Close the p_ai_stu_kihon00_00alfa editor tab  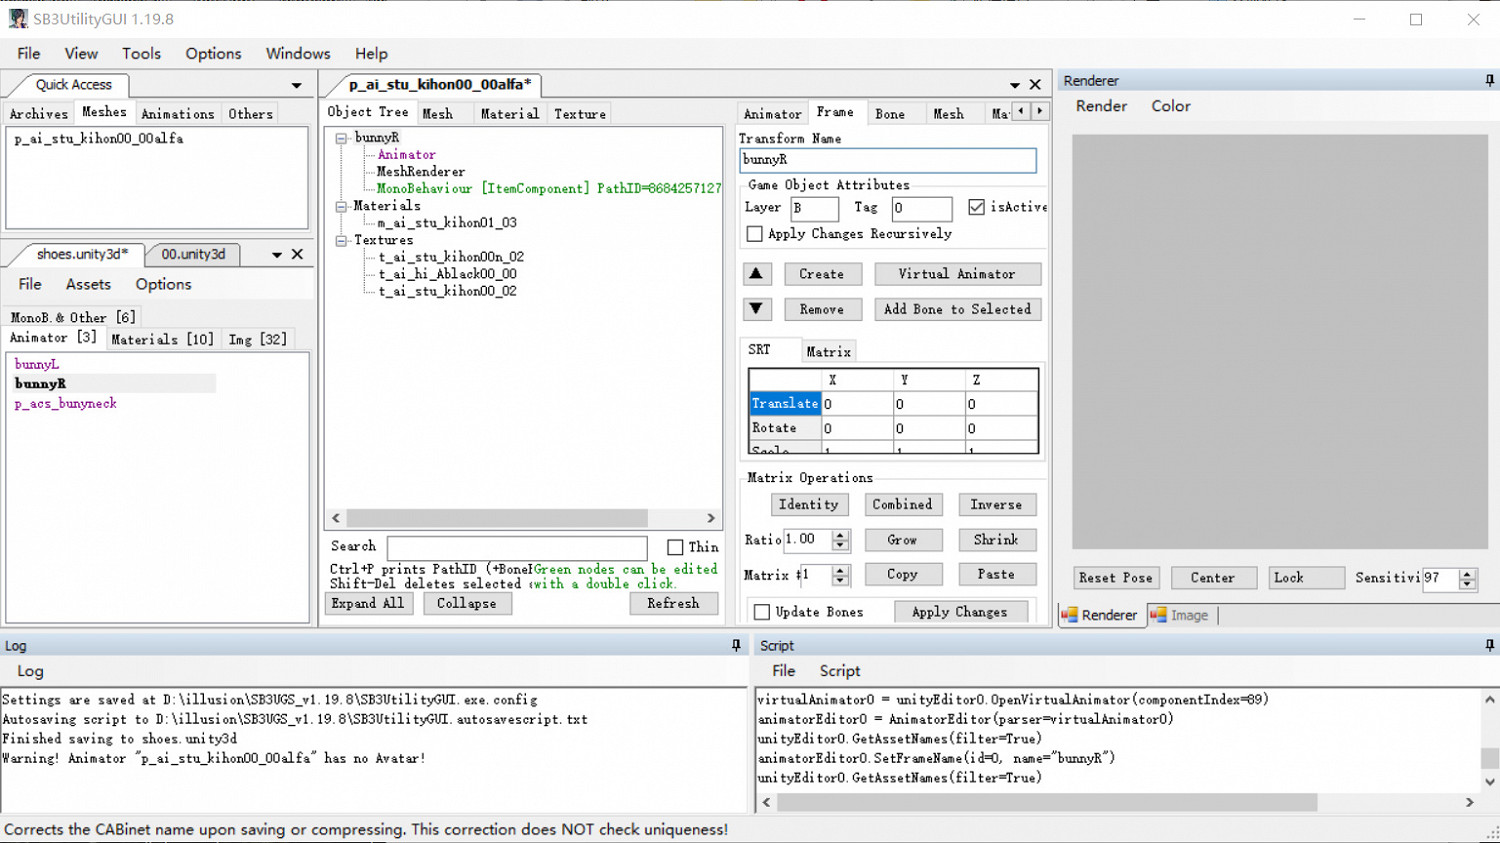pyautogui.click(x=1035, y=85)
